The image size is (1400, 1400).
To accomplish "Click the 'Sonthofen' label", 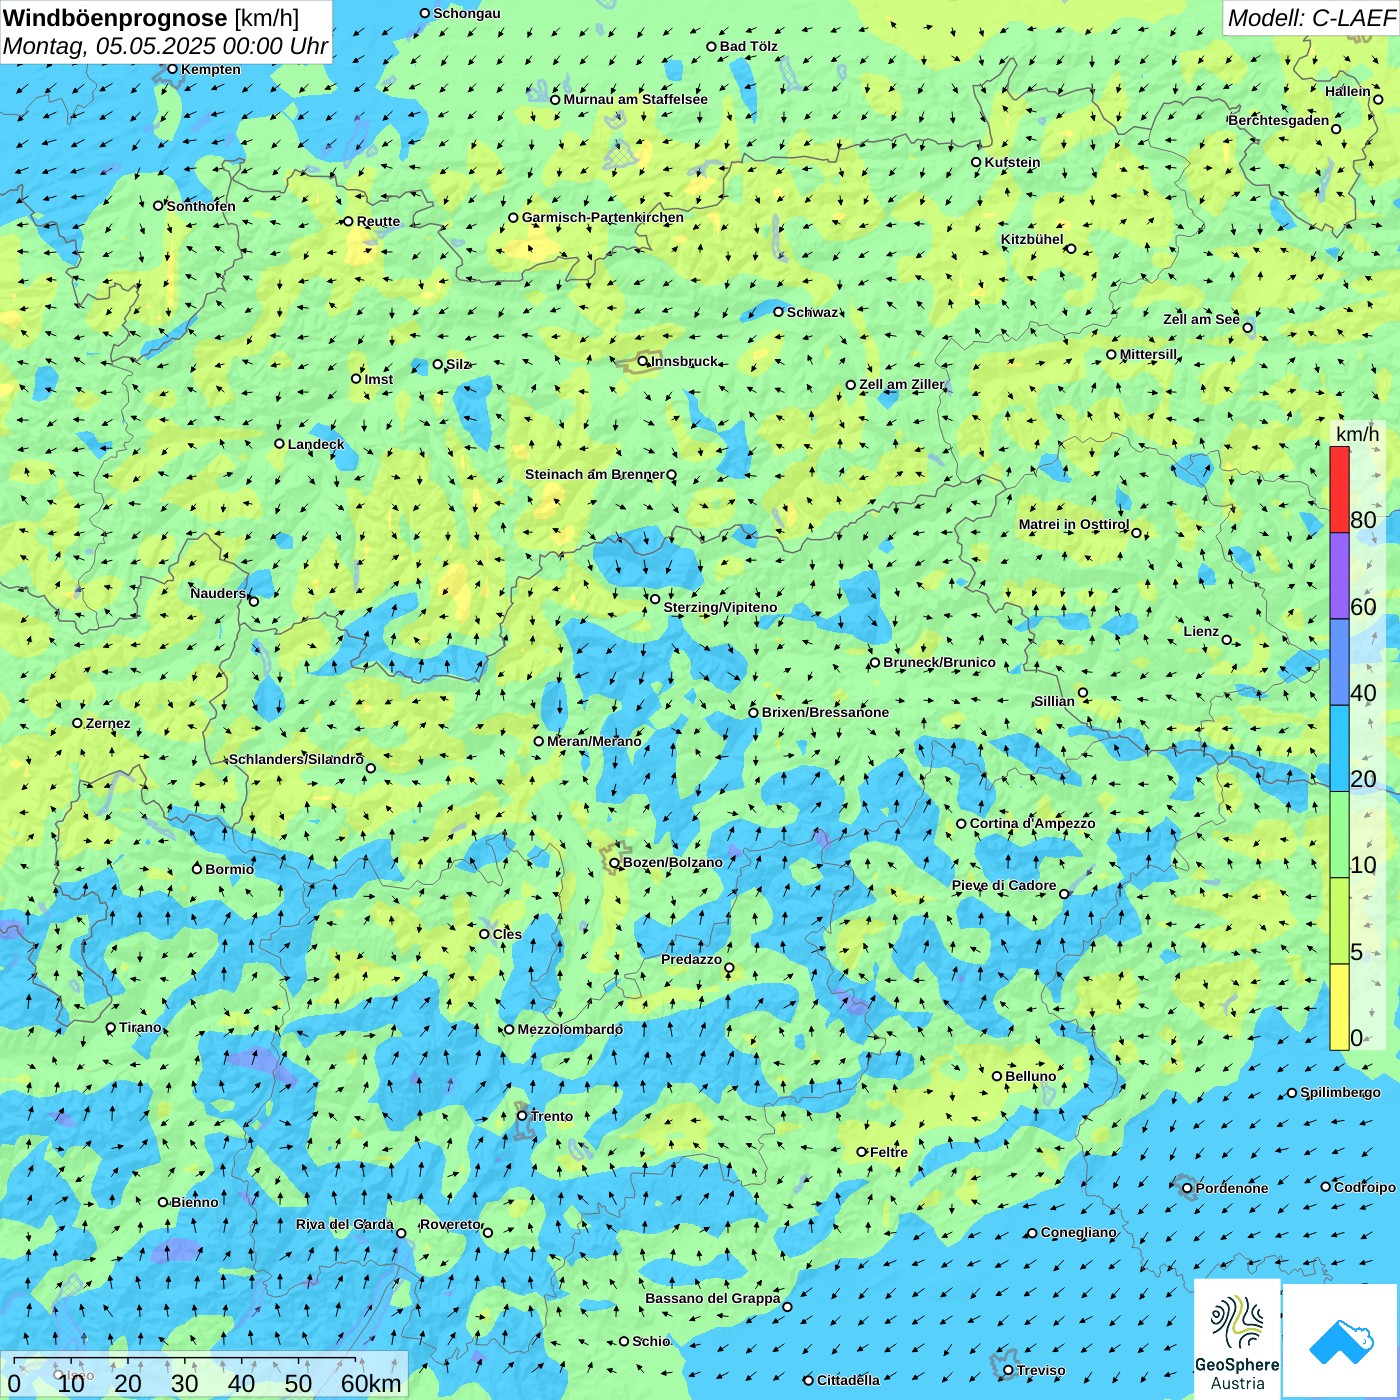I will pyautogui.click(x=201, y=206).
